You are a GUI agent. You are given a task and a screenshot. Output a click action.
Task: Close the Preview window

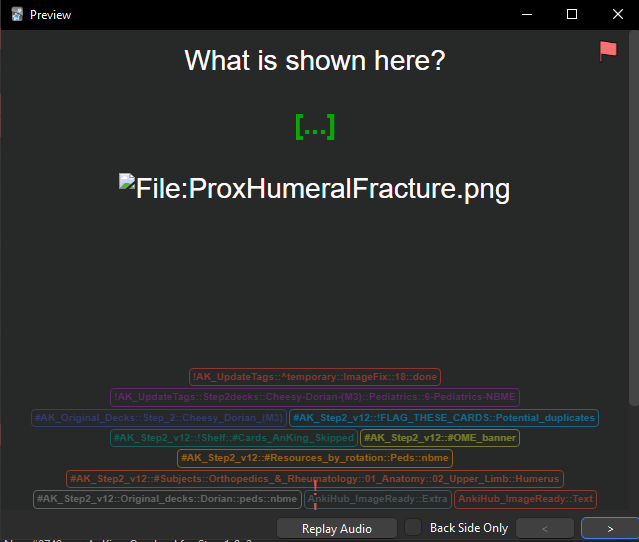pos(617,14)
